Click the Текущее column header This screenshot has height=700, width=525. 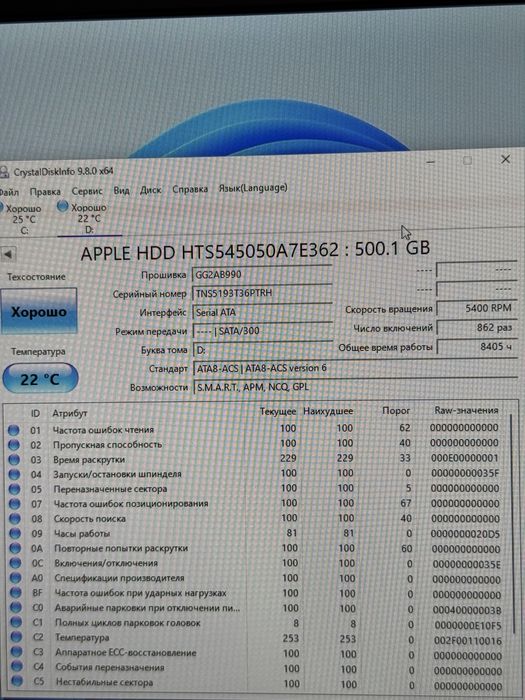coord(278,412)
